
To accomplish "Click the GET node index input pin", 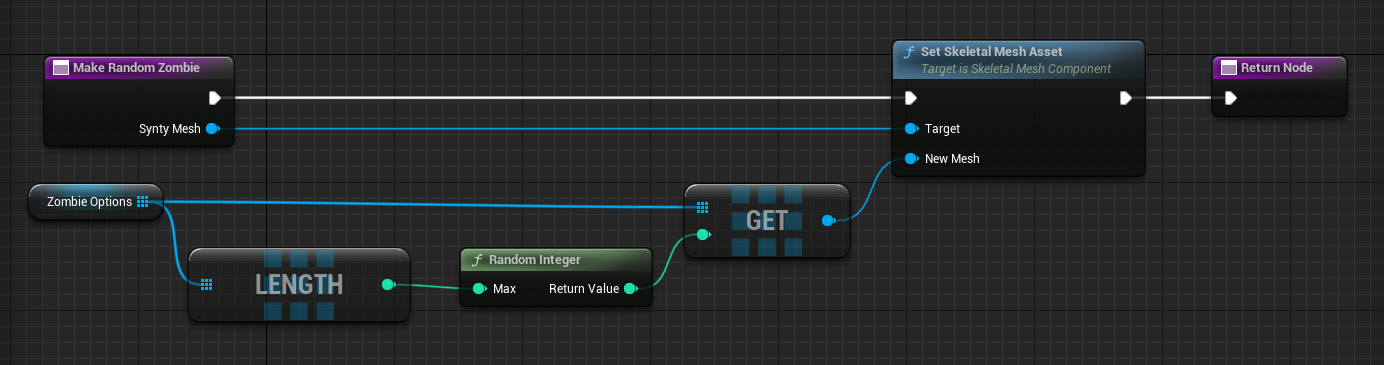I will [703, 235].
